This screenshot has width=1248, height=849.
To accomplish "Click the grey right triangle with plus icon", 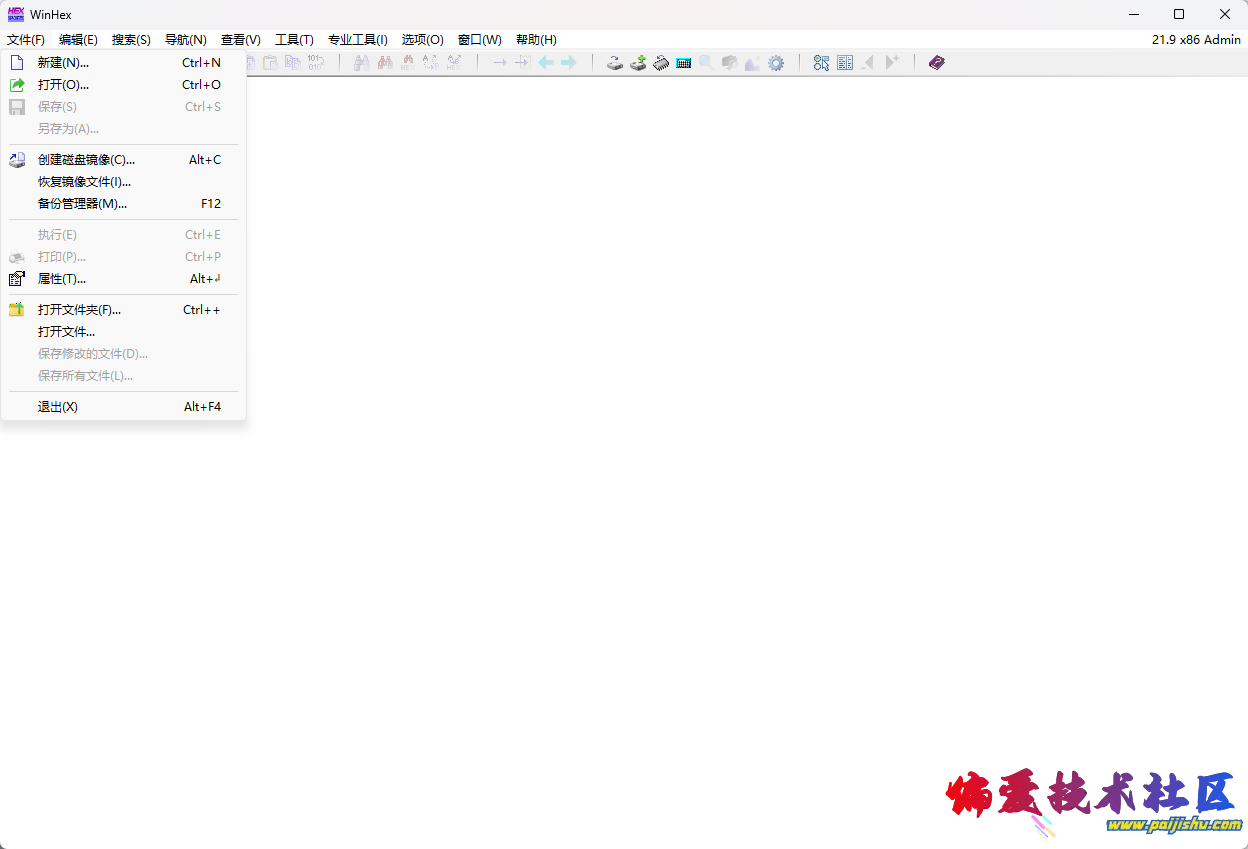I will 891,62.
